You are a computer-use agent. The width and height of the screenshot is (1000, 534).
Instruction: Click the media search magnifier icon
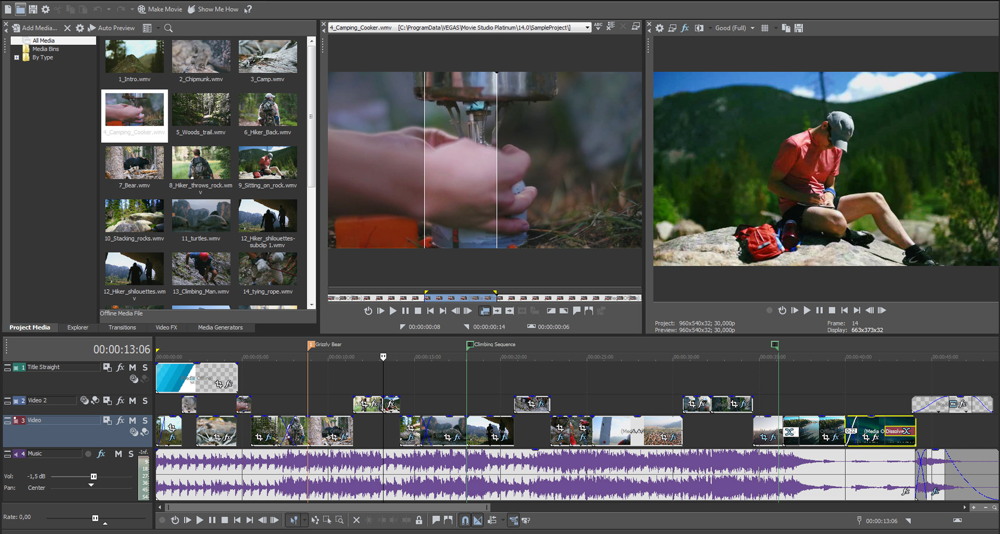point(169,28)
